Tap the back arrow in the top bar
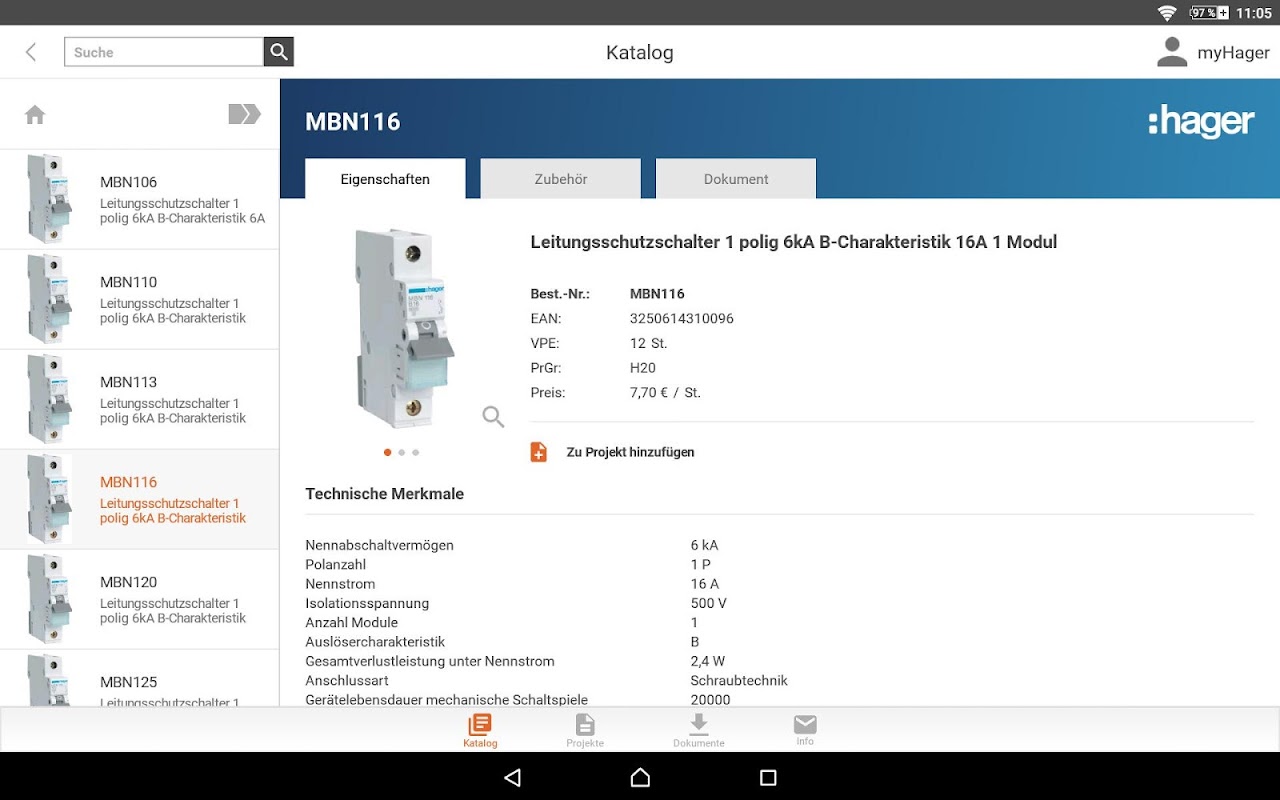 31,52
